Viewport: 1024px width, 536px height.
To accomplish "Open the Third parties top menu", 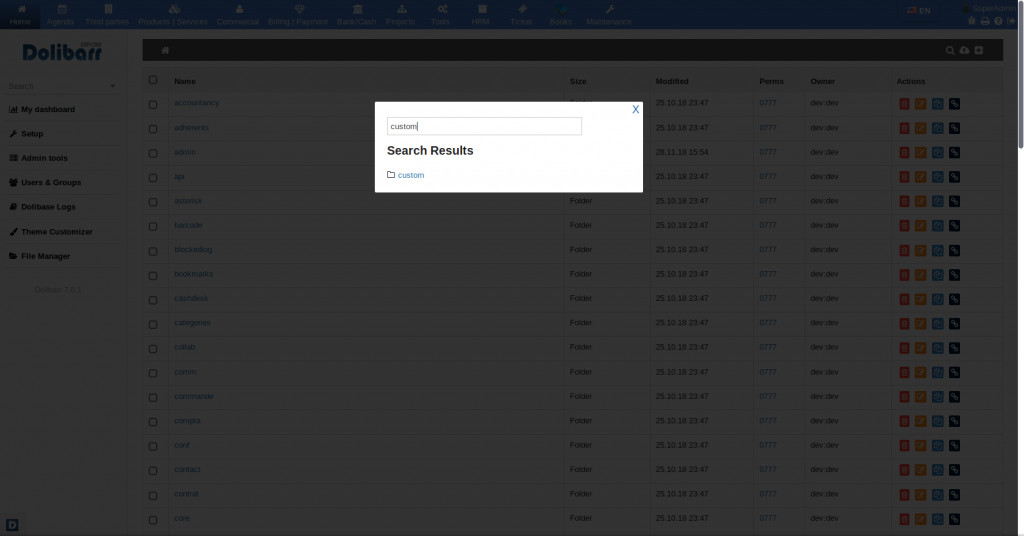I will 107,14.
